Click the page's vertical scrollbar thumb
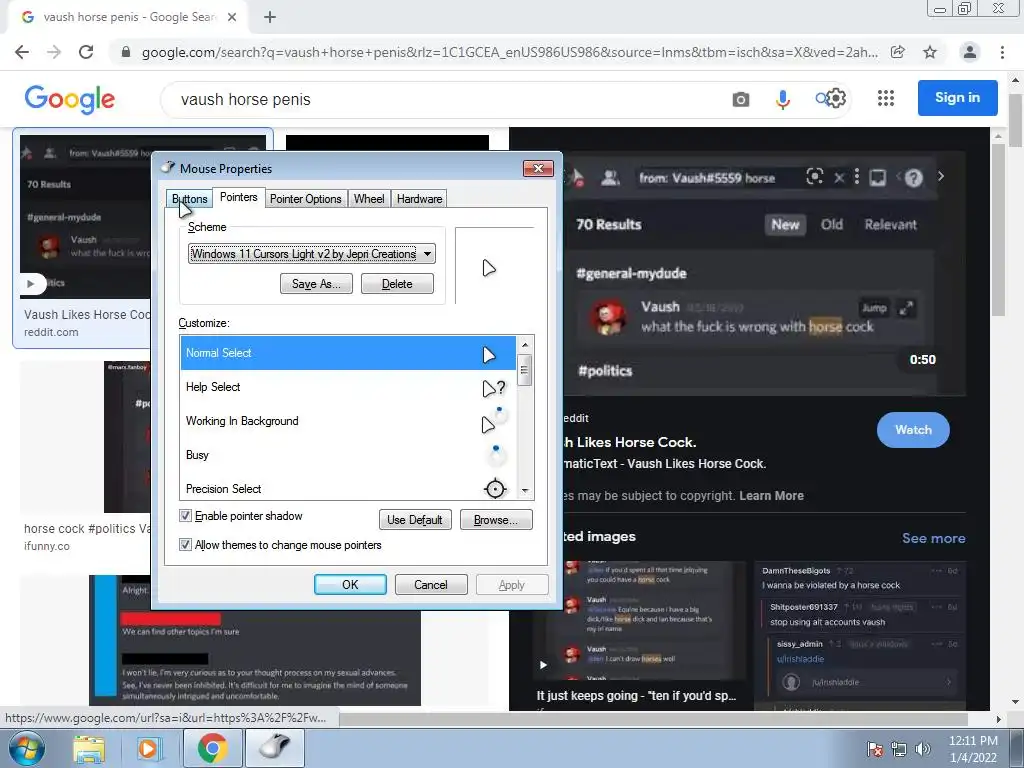Viewport: 1024px width, 768px height. pos(1016,121)
